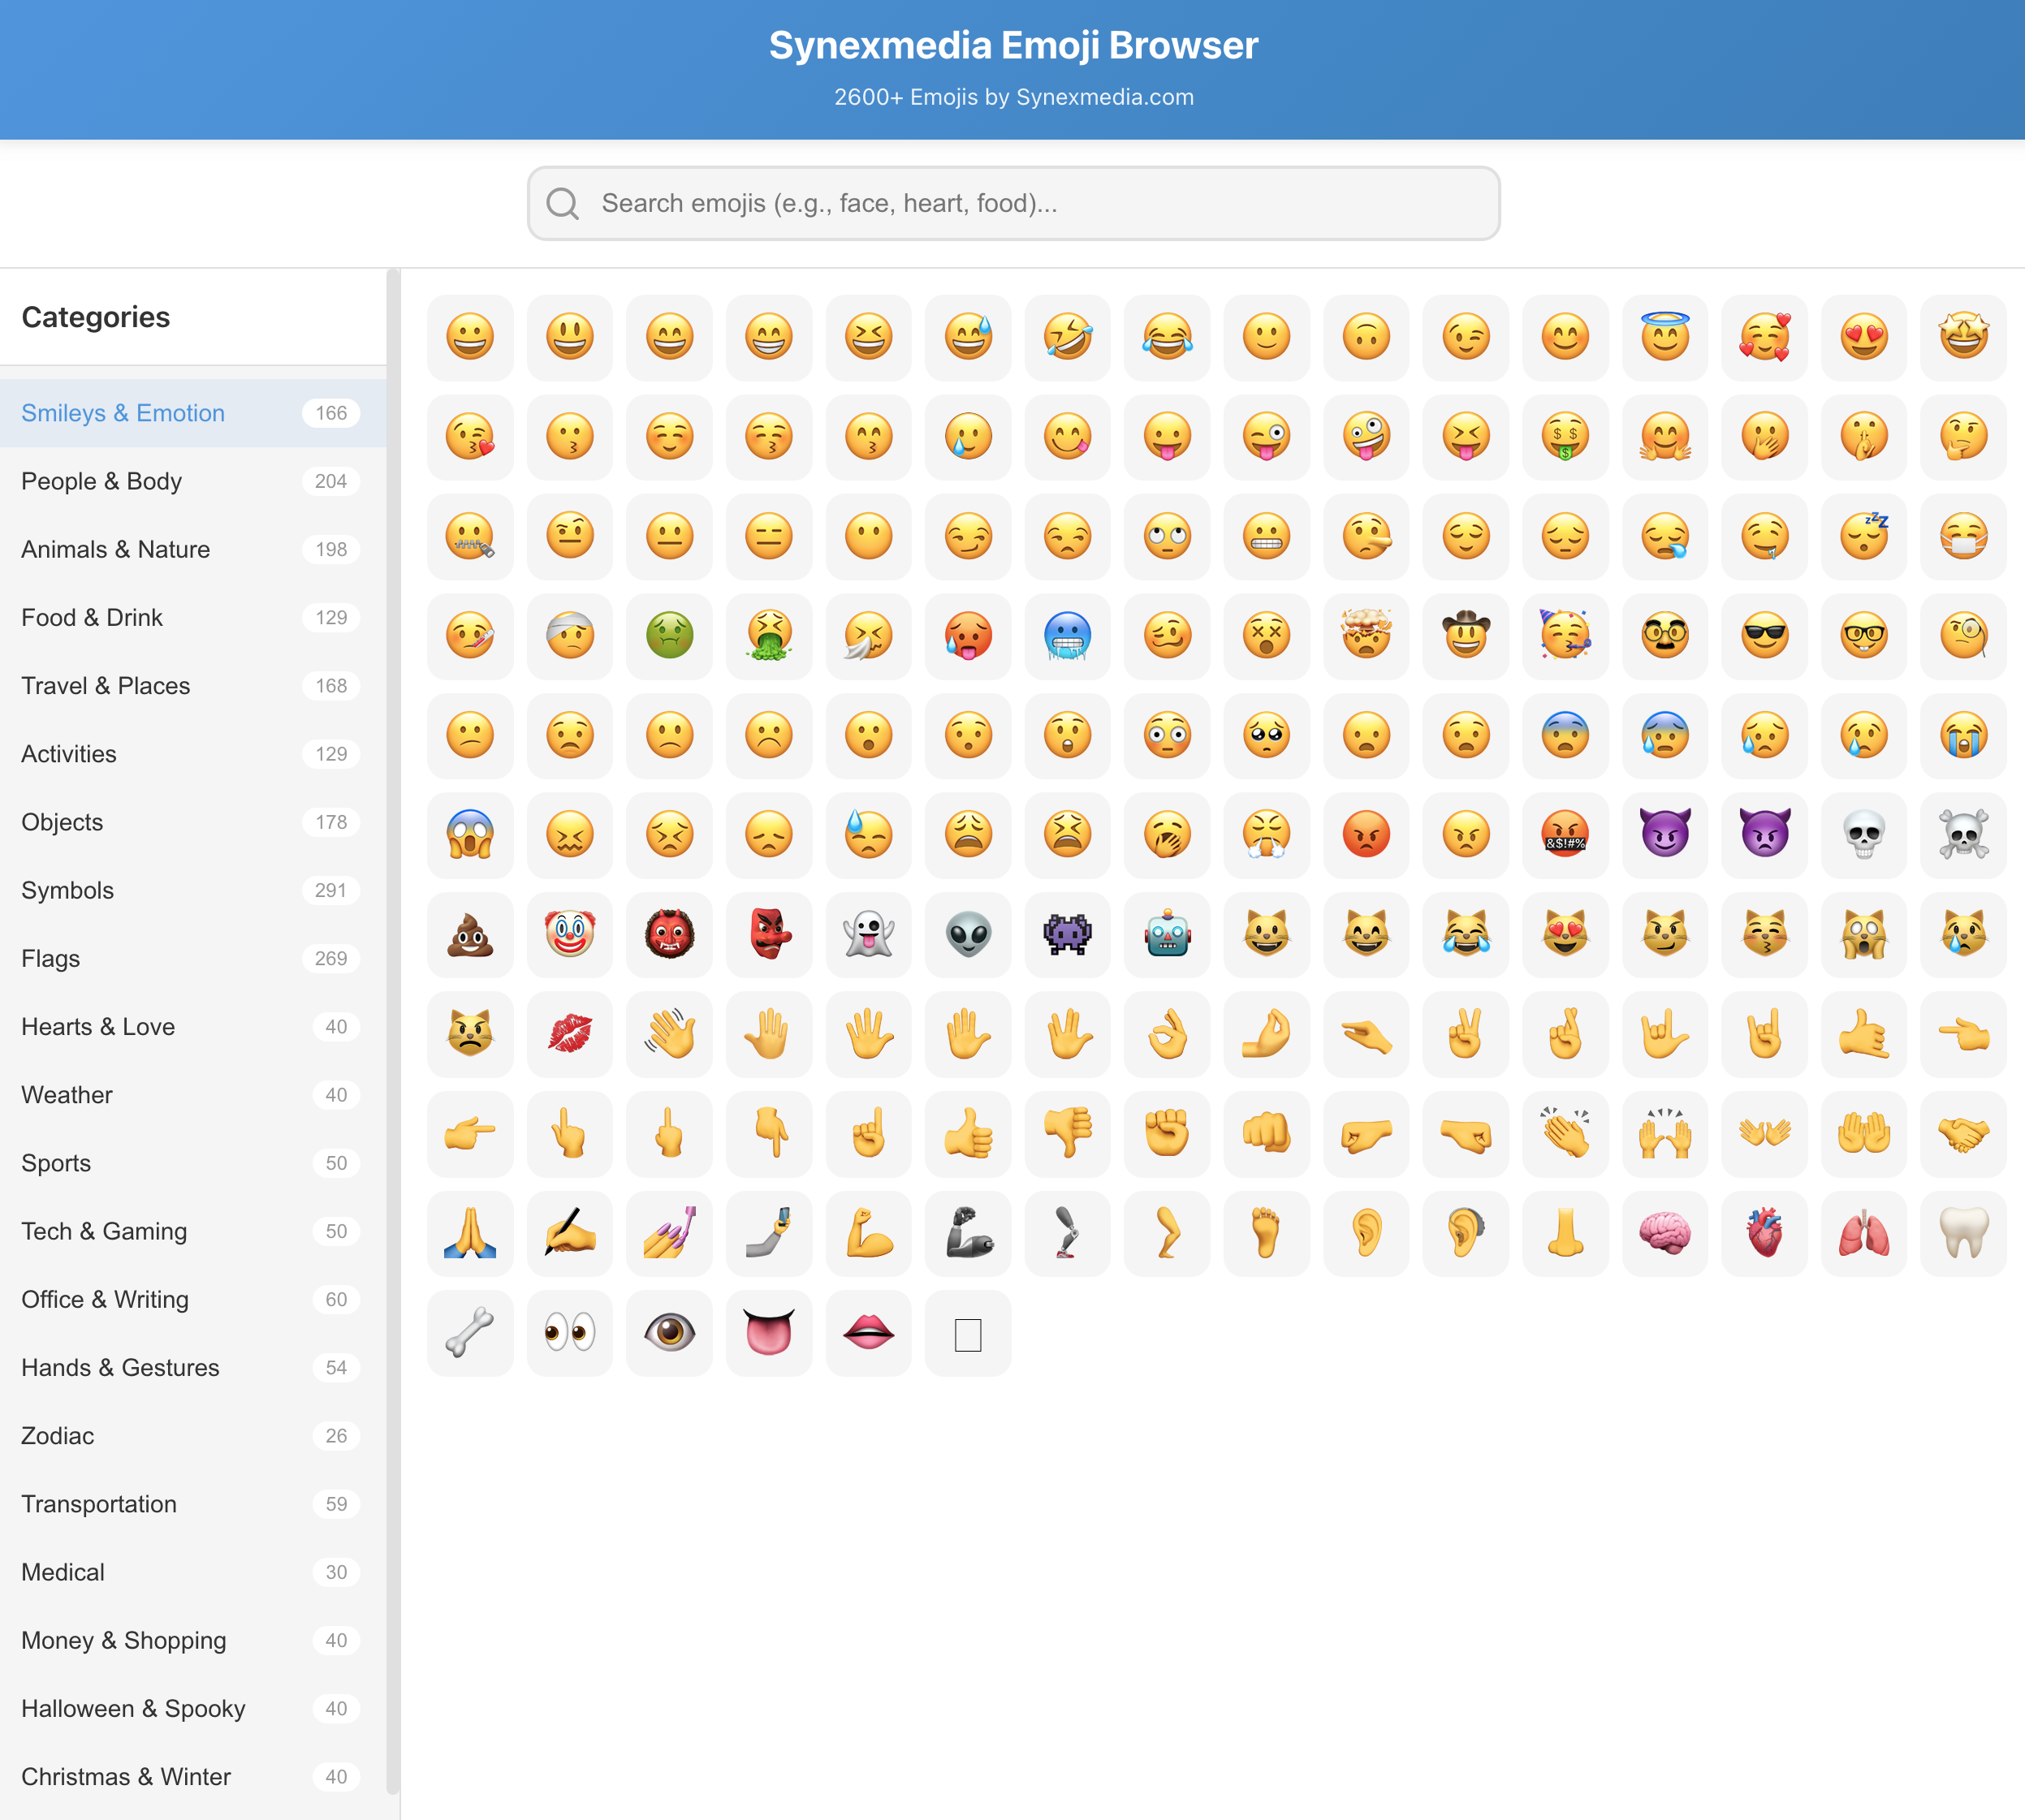Select the alien emoji
2025x1820 pixels.
(968, 935)
